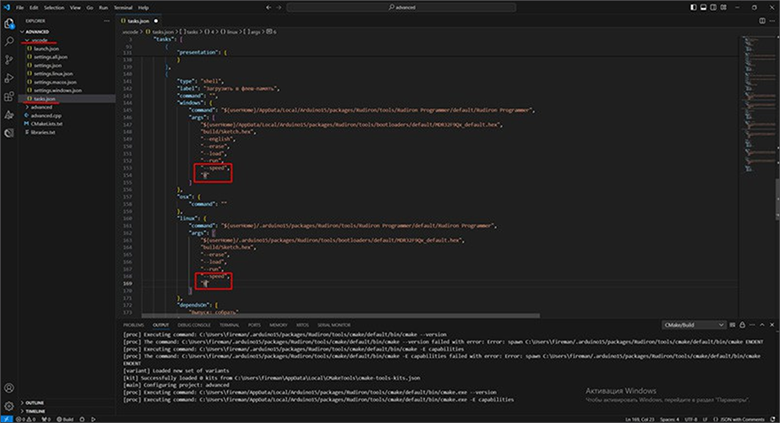Screen dimensions: 780x423
Task: Open the Accounts menu icon
Action: coord(9,388)
